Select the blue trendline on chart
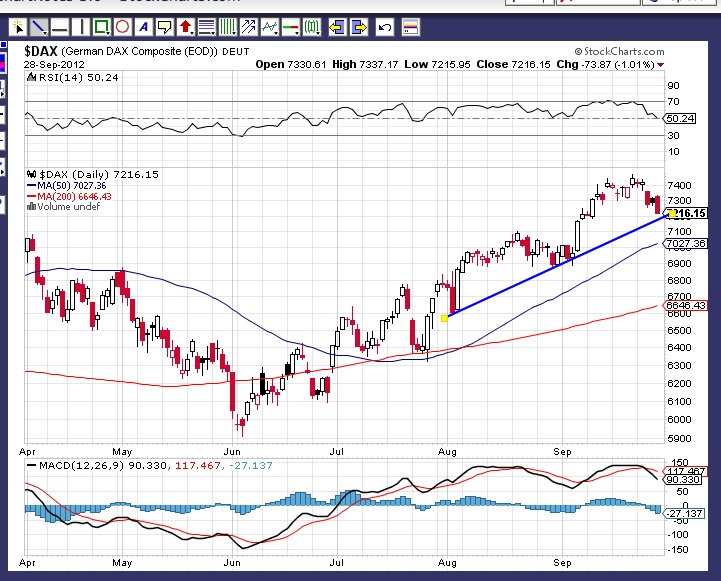Screen dimensions: 721x581 click(x=556, y=267)
